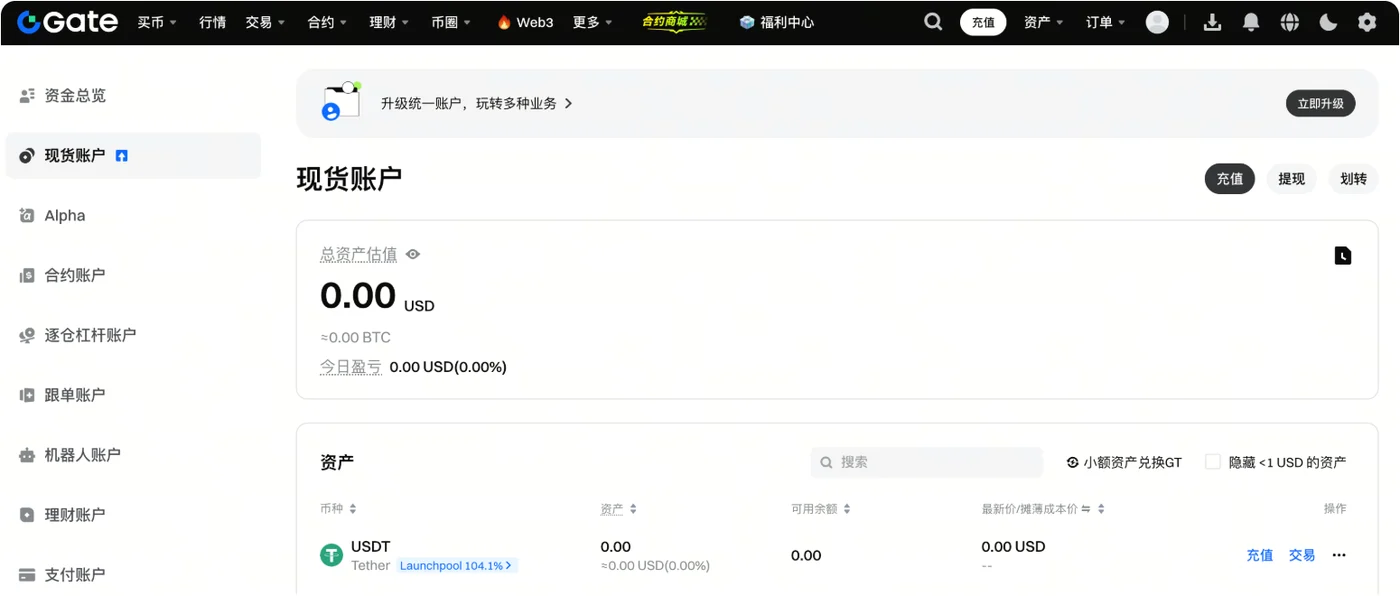This screenshot has height=596, width=1400.
Task: Click the USDT Tether coin icon
Action: [x=331, y=555]
